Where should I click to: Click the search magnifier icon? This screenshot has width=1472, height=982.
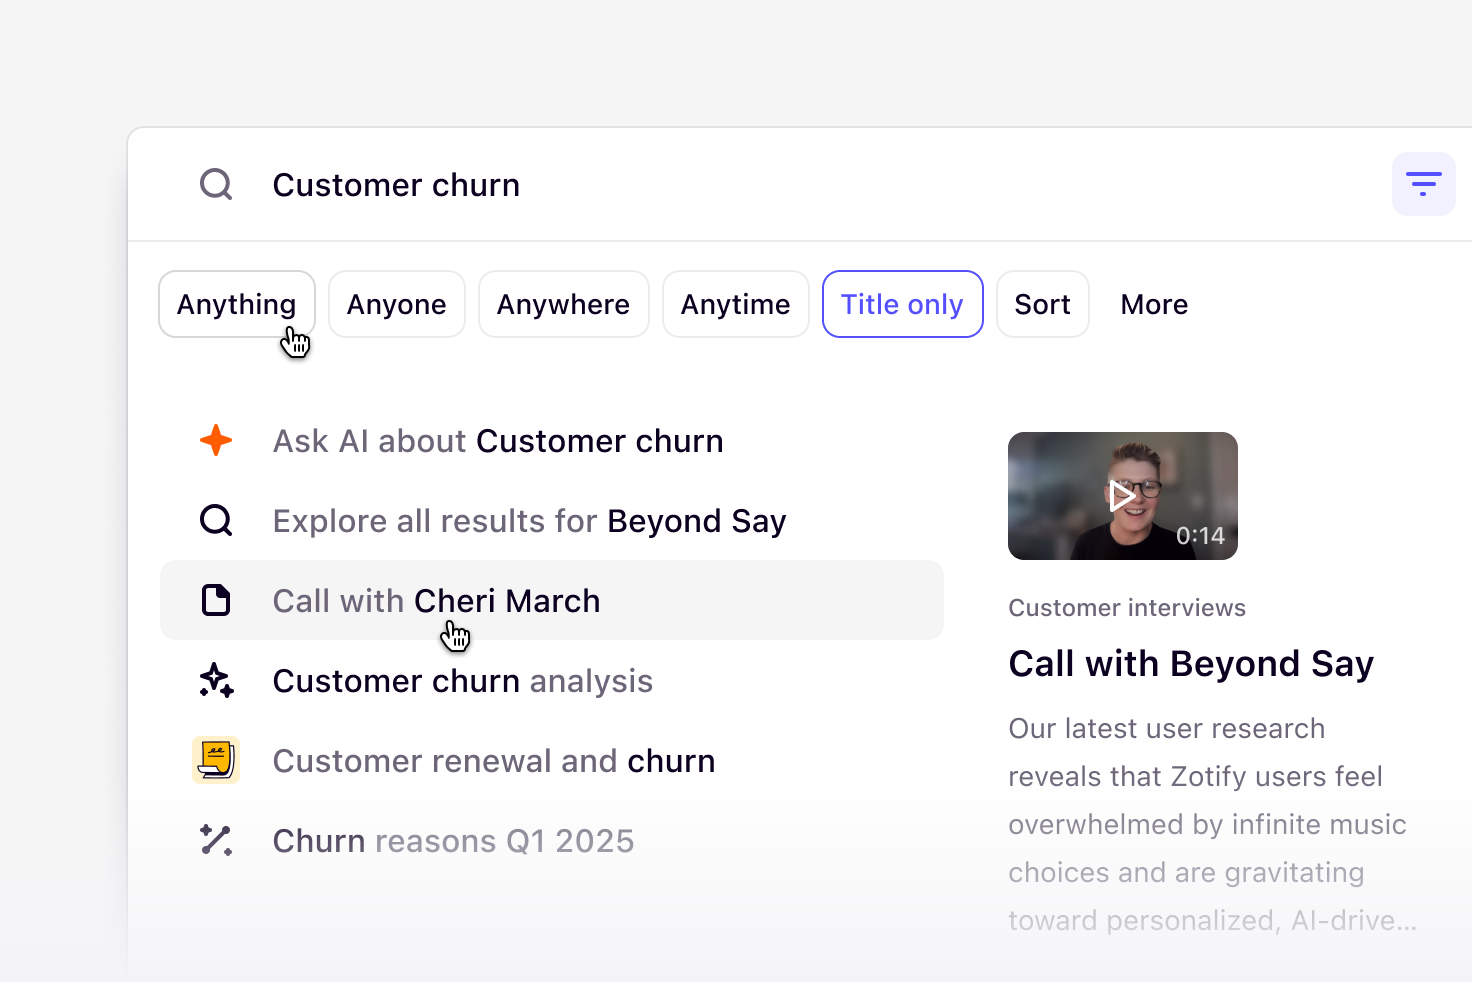216,185
